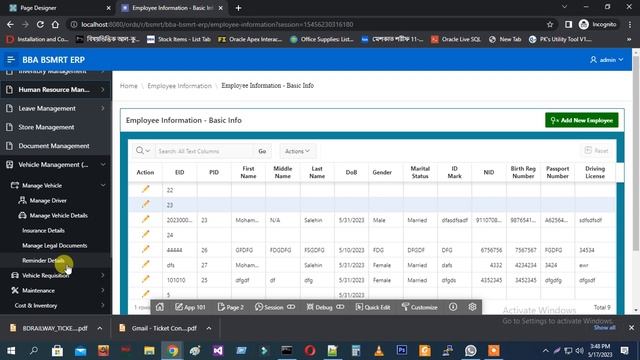Expand Leave Management submenu

tap(102, 109)
